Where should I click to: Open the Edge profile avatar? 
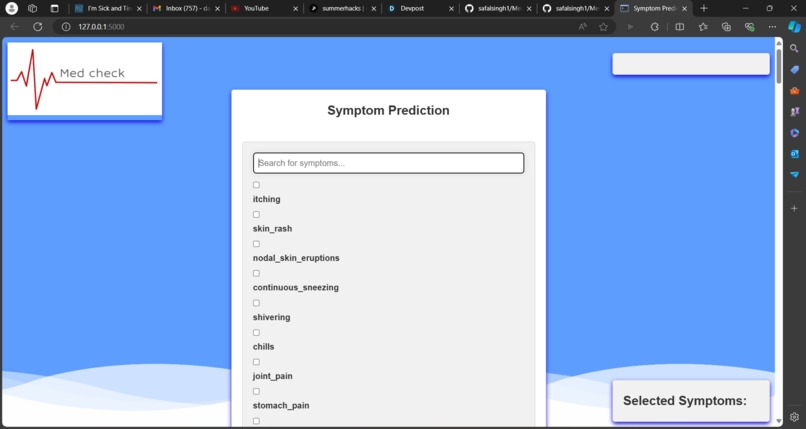pyautogui.click(x=11, y=8)
